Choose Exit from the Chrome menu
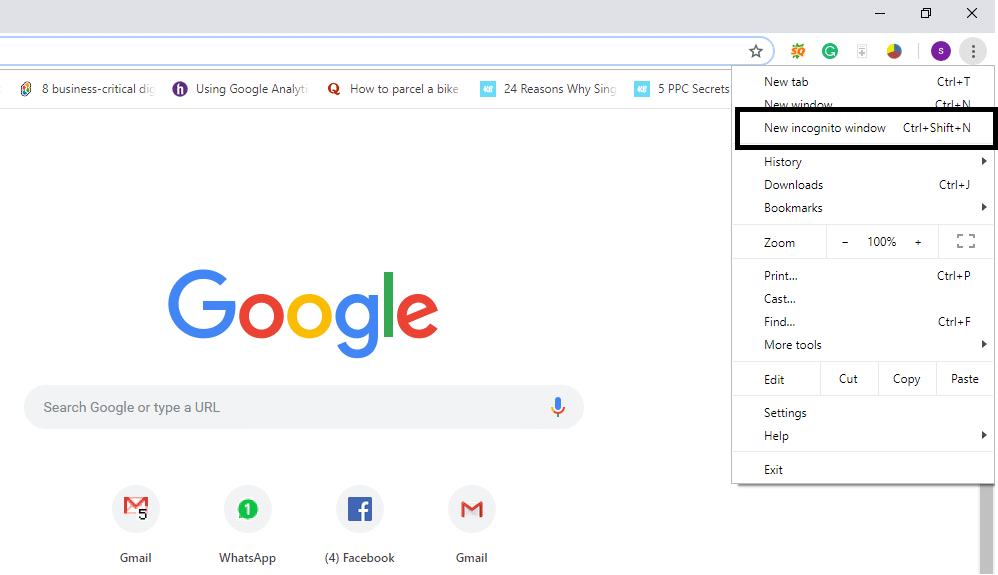The image size is (998, 575). pos(863,469)
